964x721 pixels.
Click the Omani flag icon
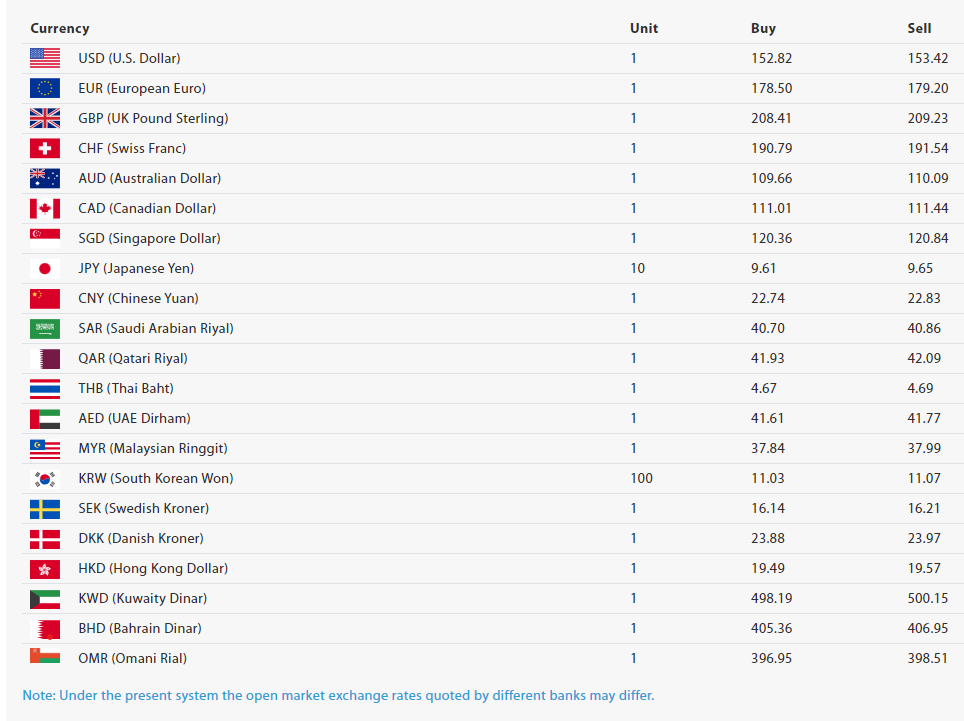45,656
